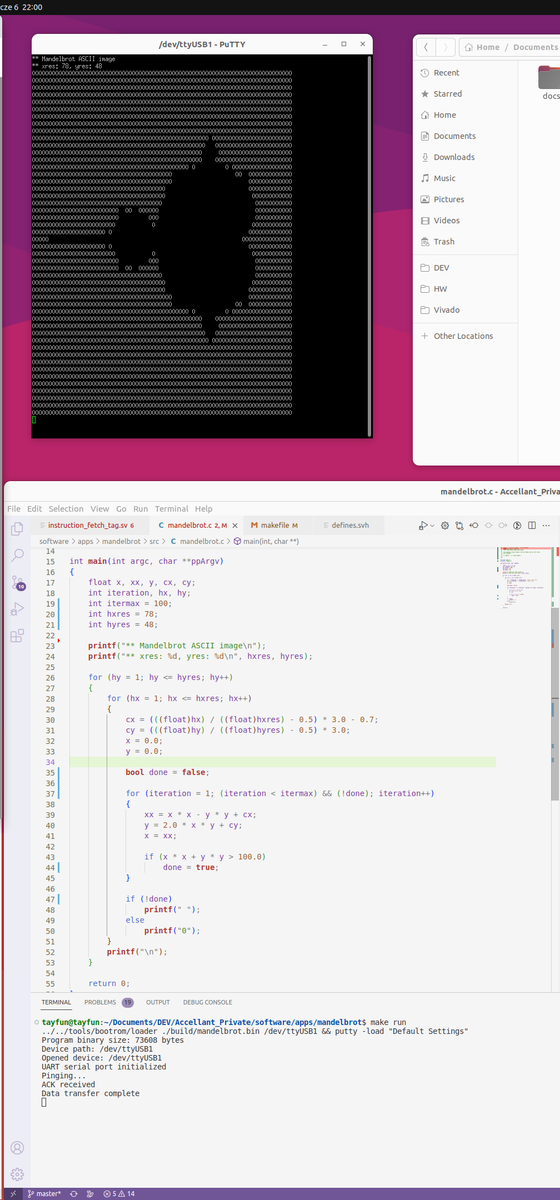Go forward in Files window
Viewport: 560px width, 1200px height.
[445, 47]
